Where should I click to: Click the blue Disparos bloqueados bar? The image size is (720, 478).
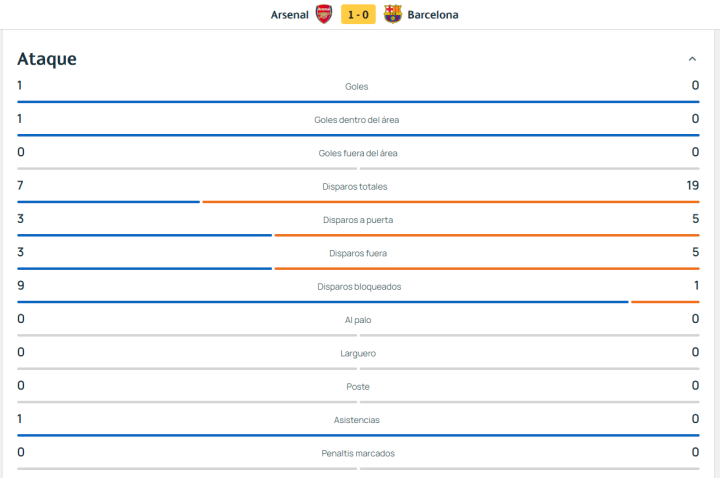(x=323, y=302)
